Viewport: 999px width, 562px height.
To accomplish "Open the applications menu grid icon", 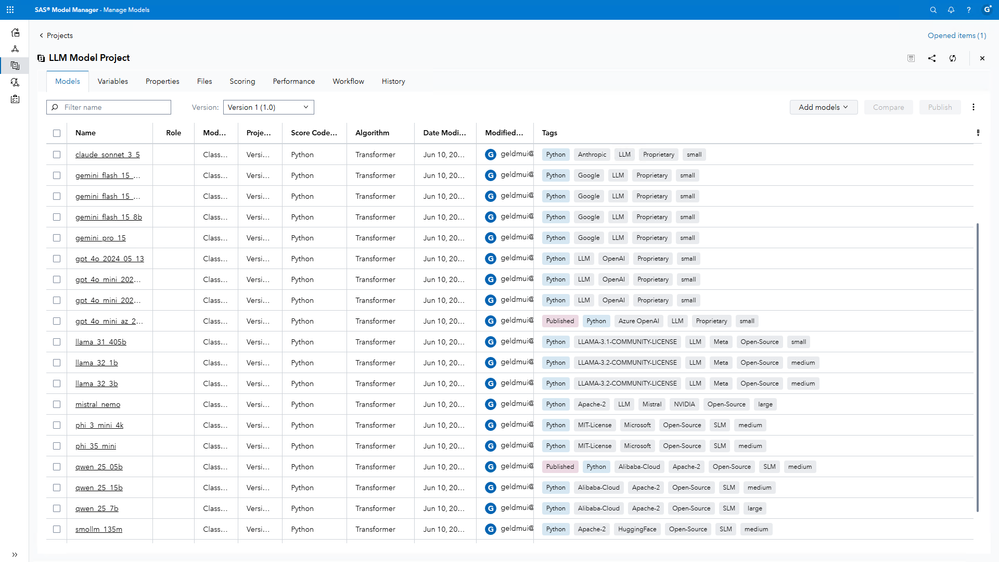I will tap(10, 10).
